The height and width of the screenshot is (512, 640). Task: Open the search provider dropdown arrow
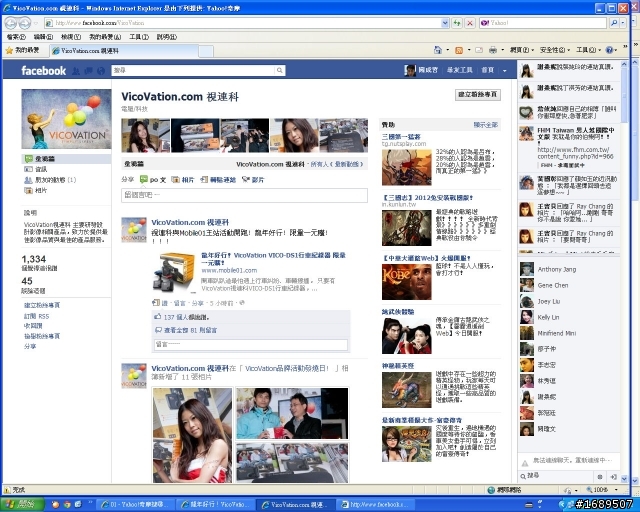(x=623, y=23)
